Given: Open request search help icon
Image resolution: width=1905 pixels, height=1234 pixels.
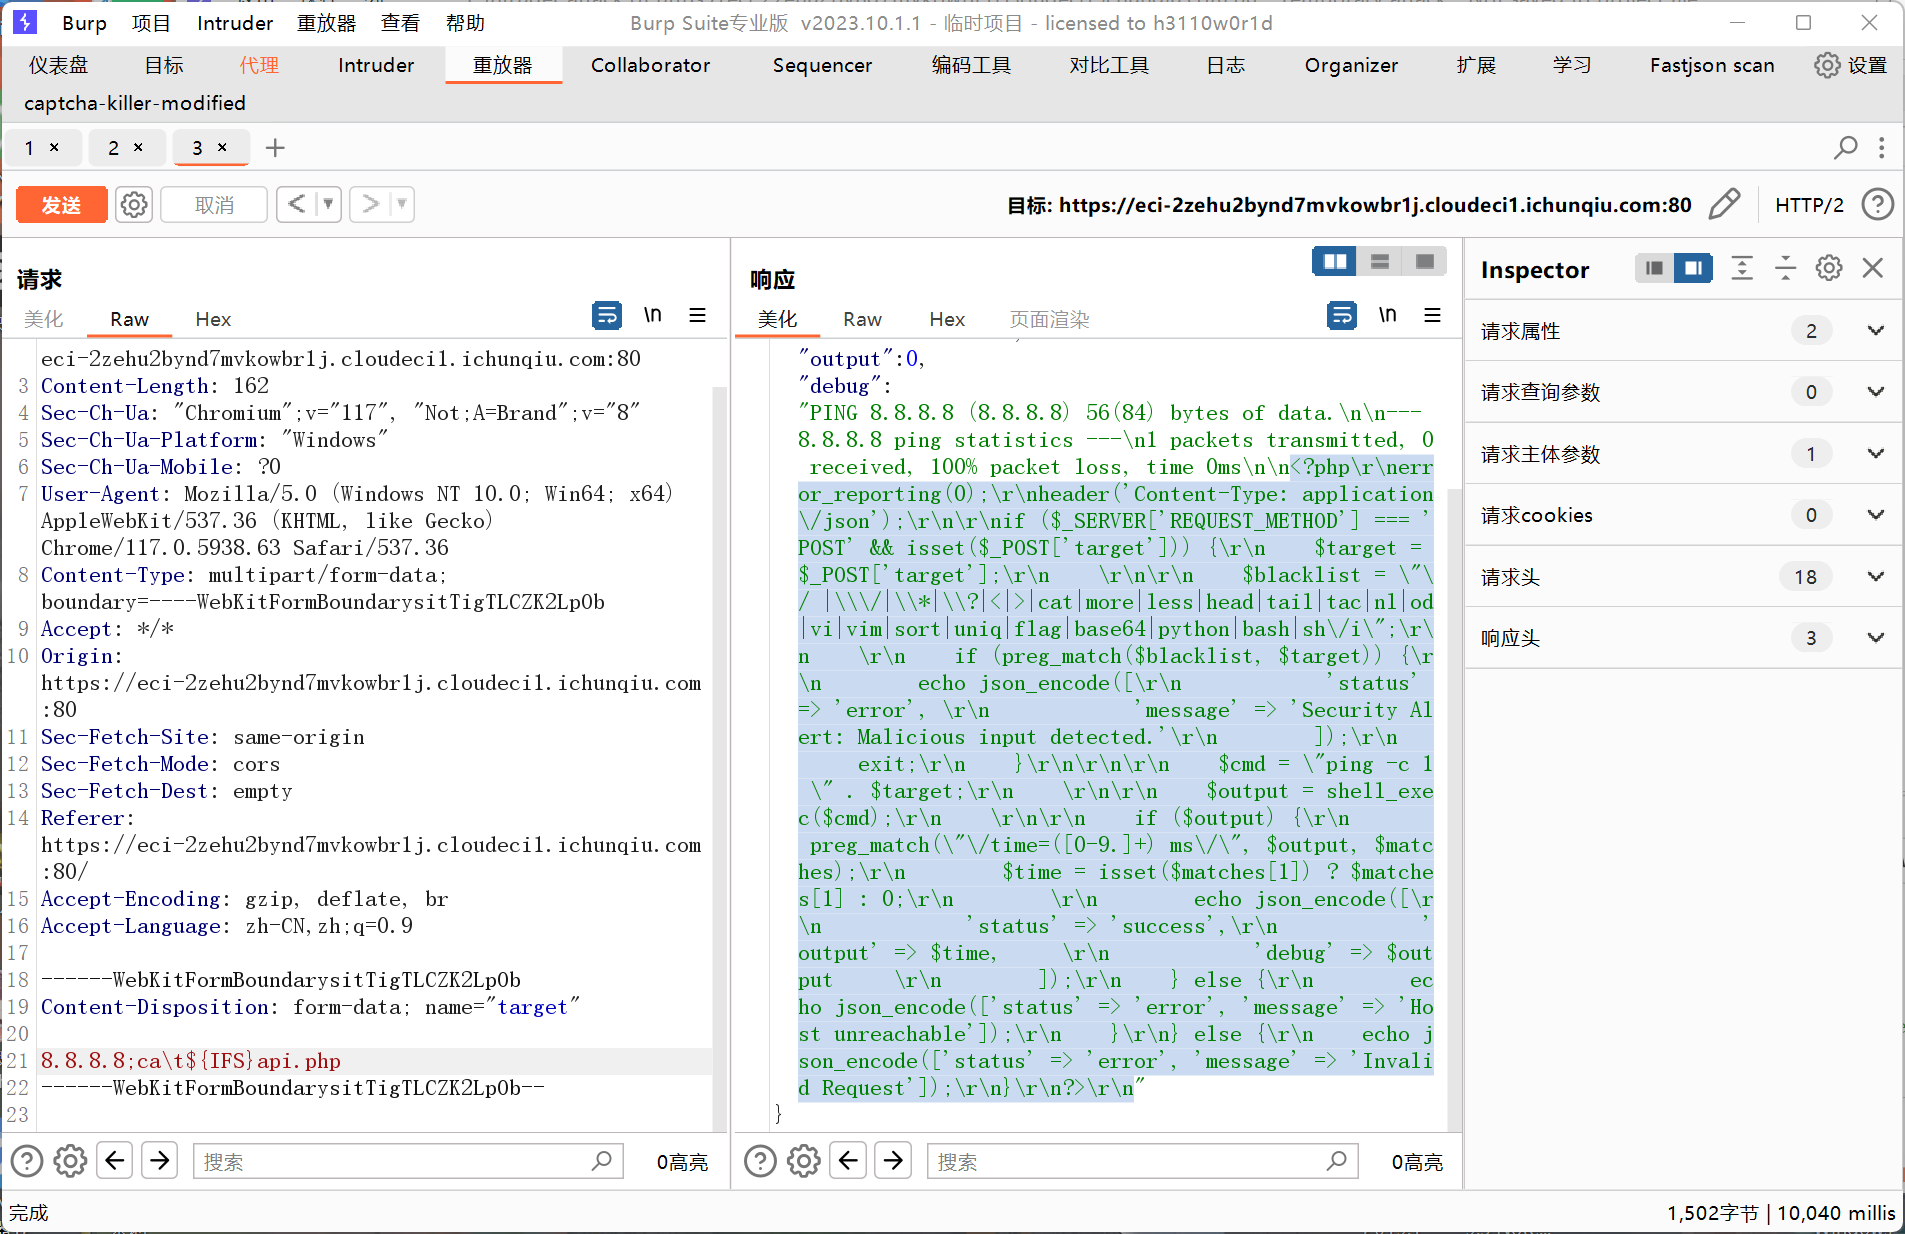Looking at the screenshot, I should [x=27, y=1161].
